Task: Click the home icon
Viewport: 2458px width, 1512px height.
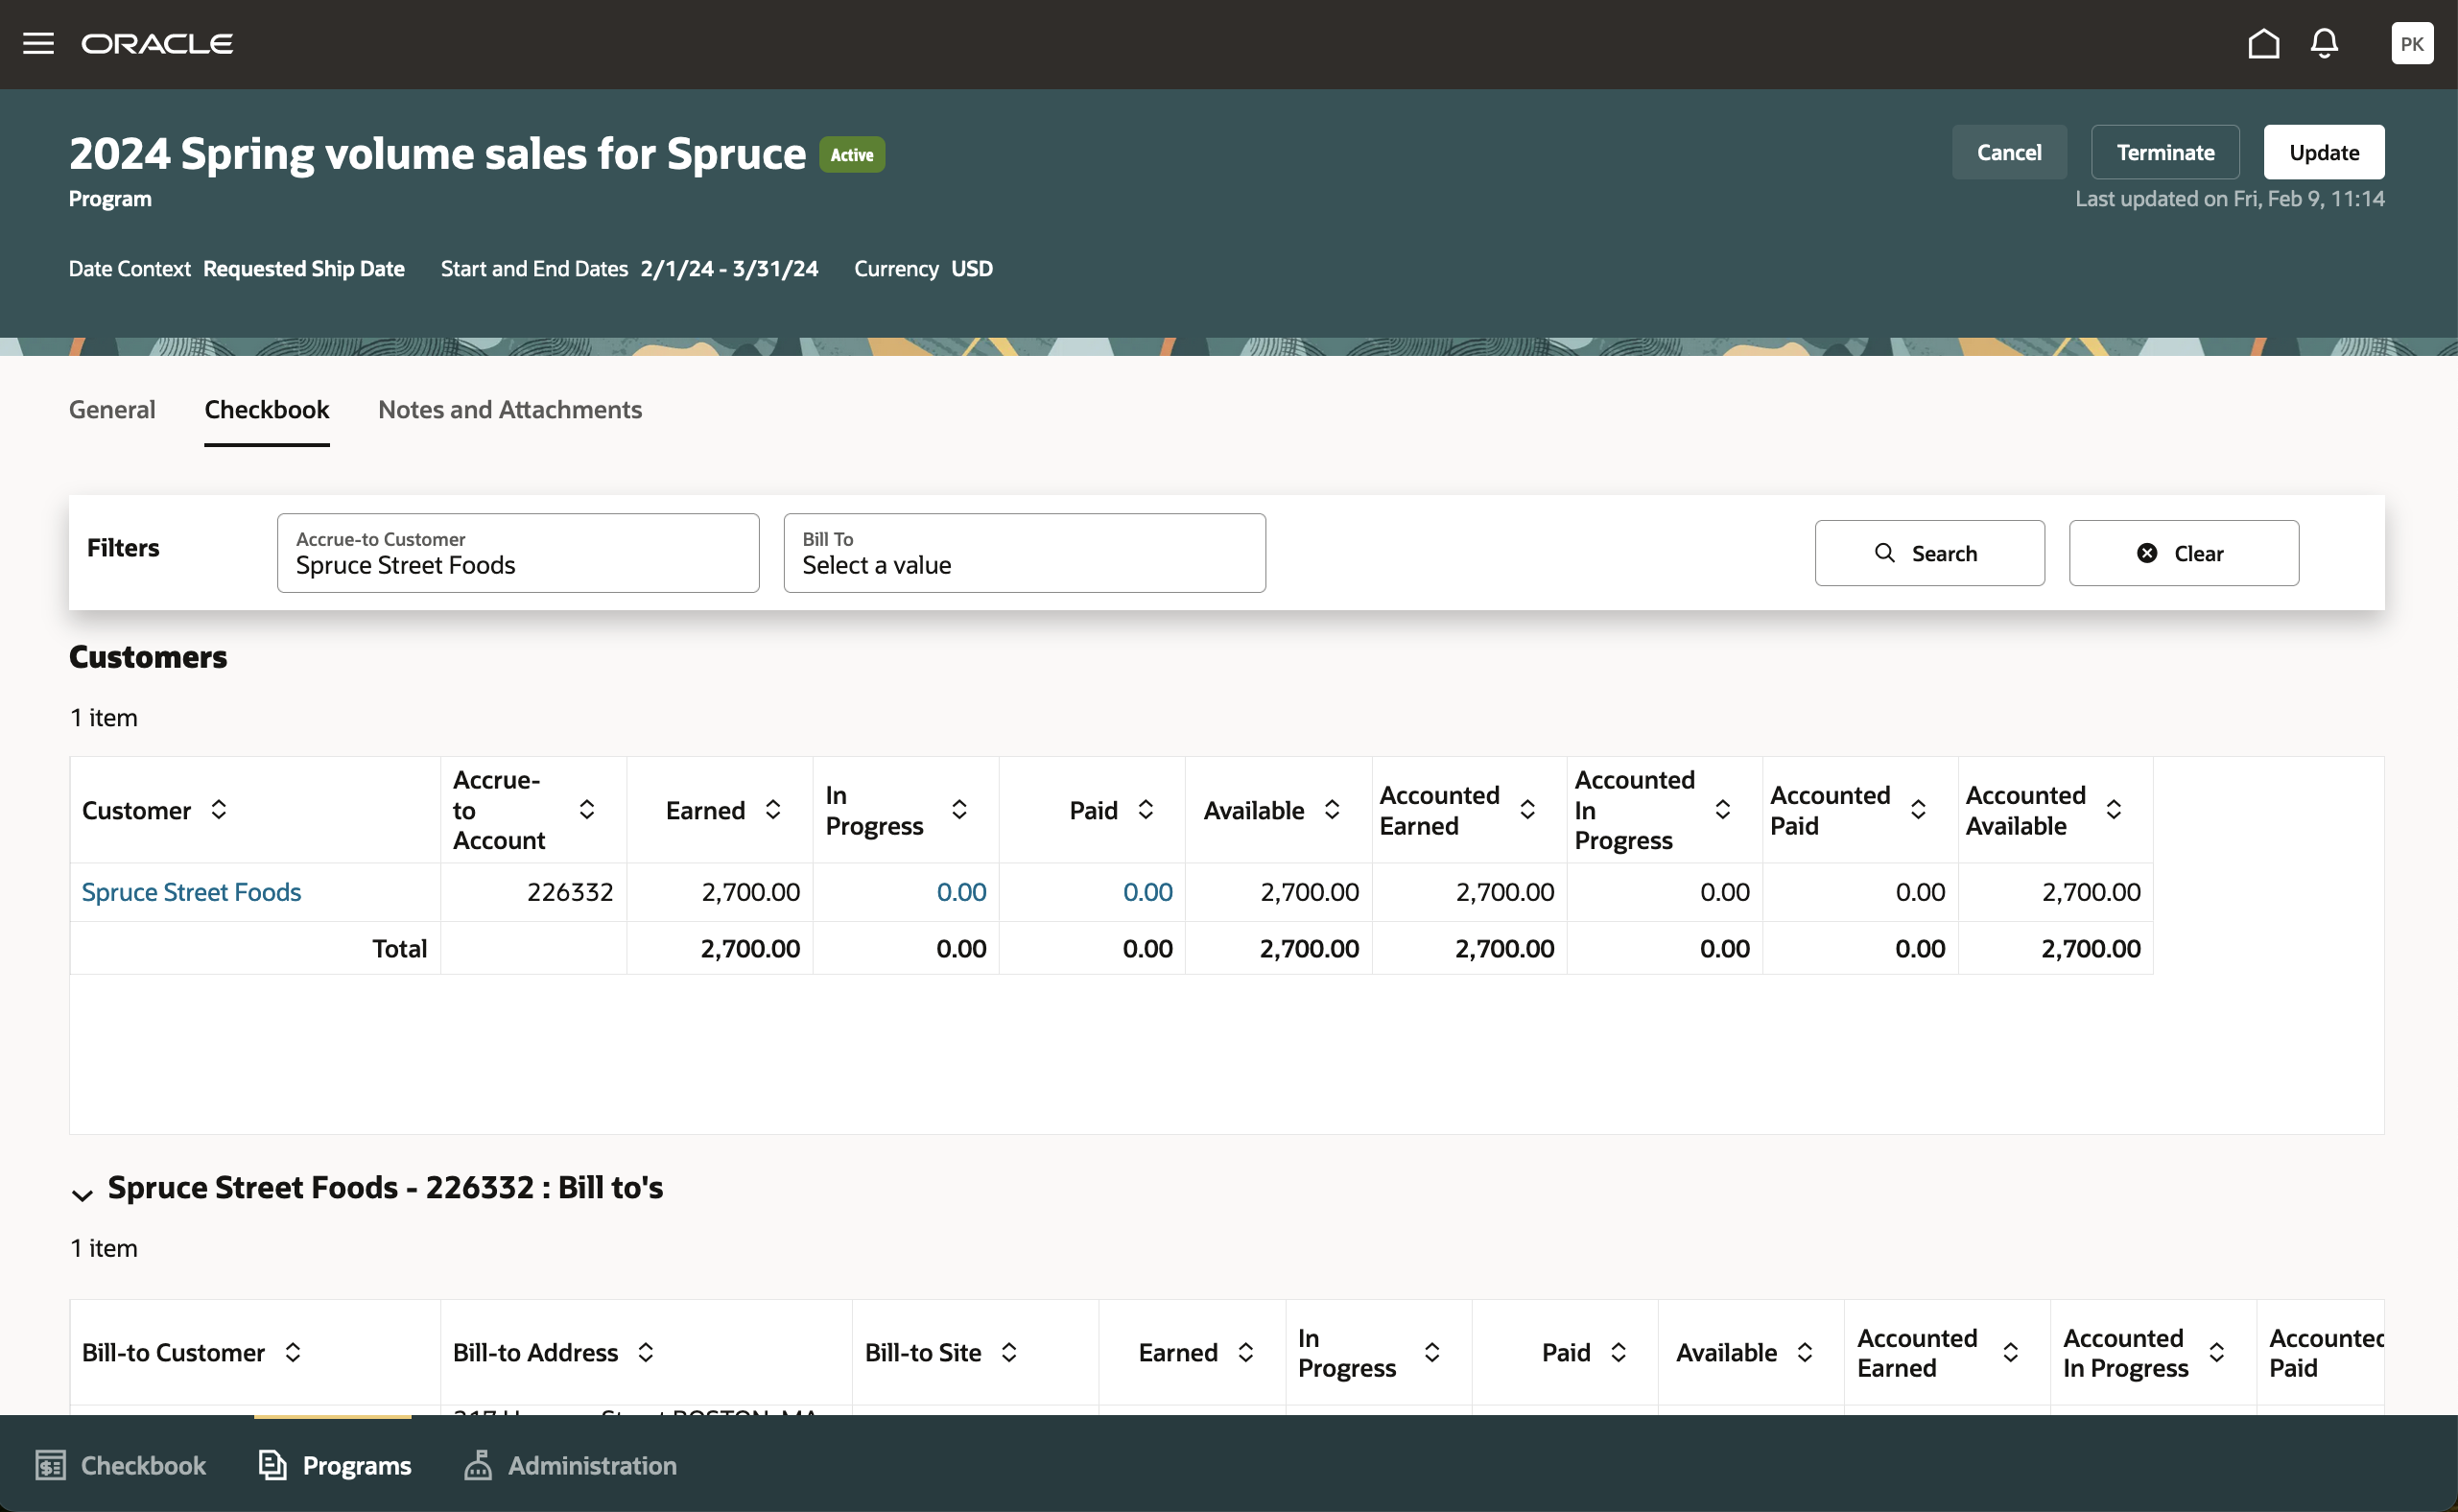Action: pos(2264,43)
